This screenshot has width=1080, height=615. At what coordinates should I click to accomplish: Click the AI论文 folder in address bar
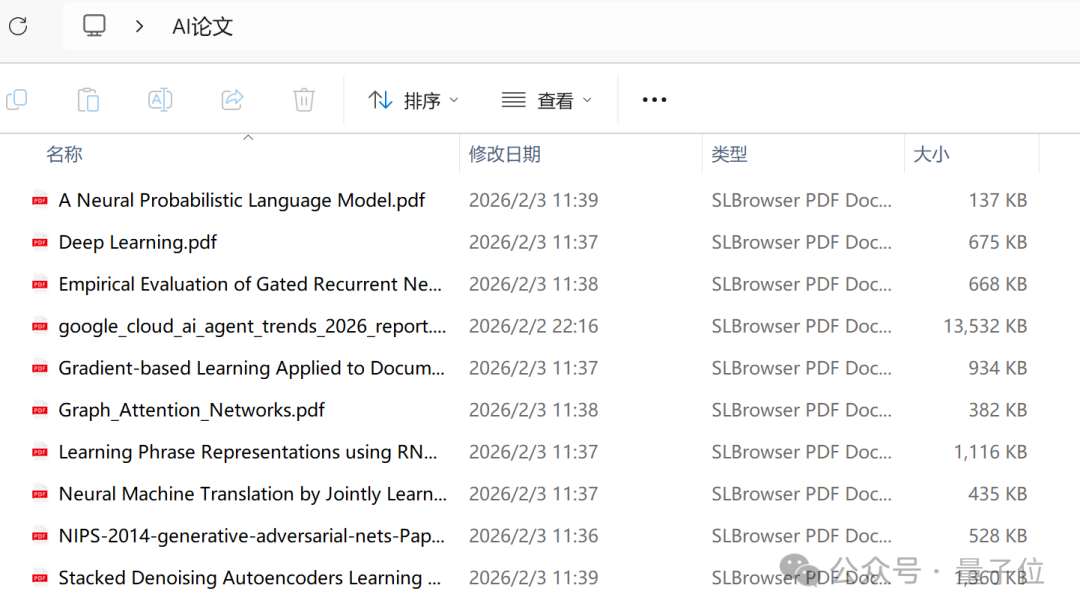pos(202,26)
